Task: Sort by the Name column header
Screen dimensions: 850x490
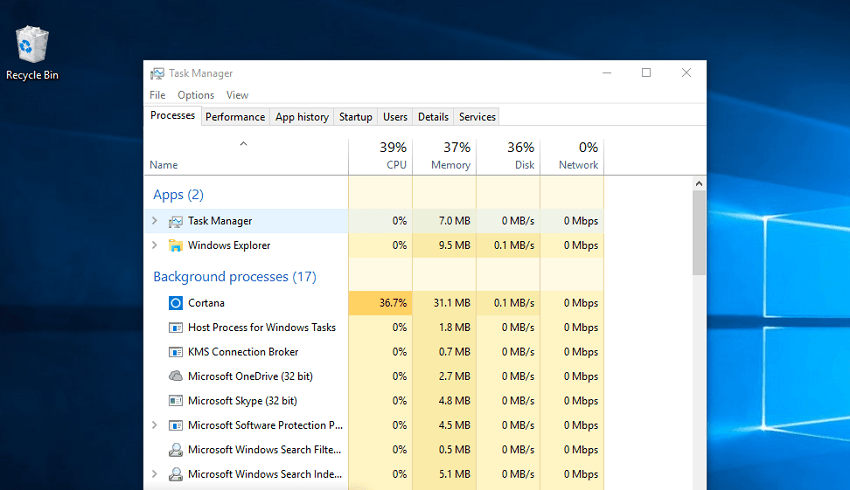Action: click(246, 157)
